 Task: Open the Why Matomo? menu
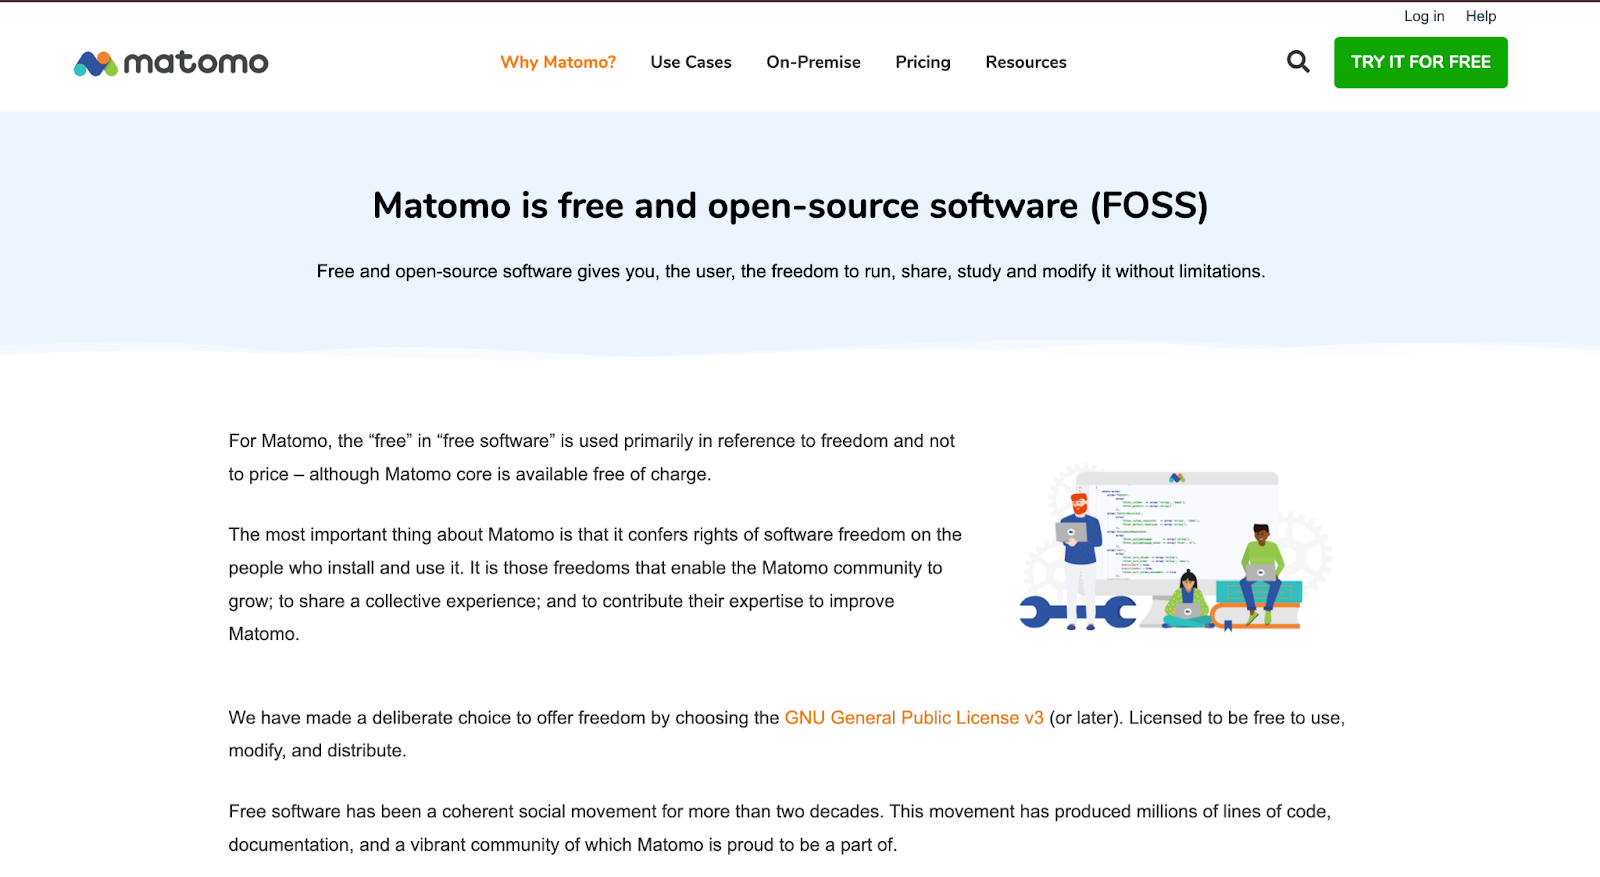point(558,62)
